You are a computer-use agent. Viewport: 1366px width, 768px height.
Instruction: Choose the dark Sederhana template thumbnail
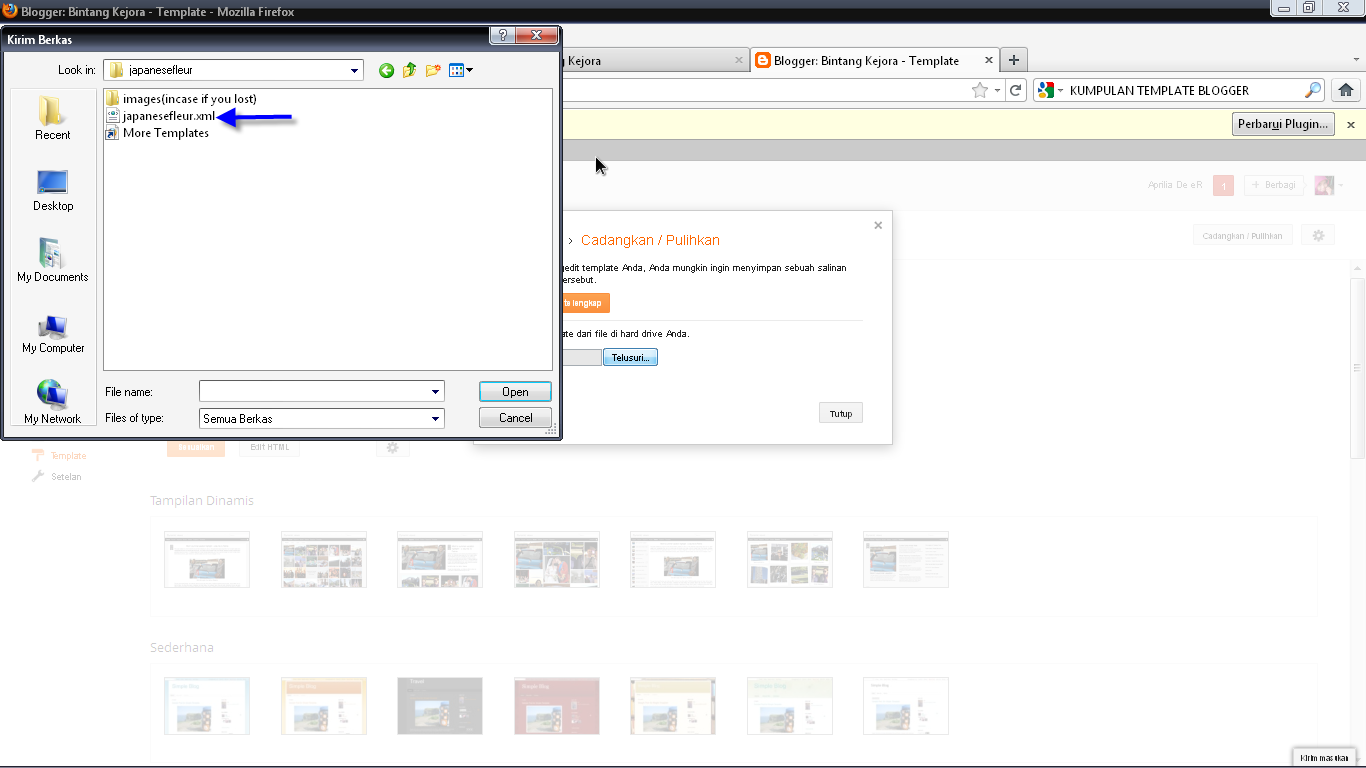[440, 705]
